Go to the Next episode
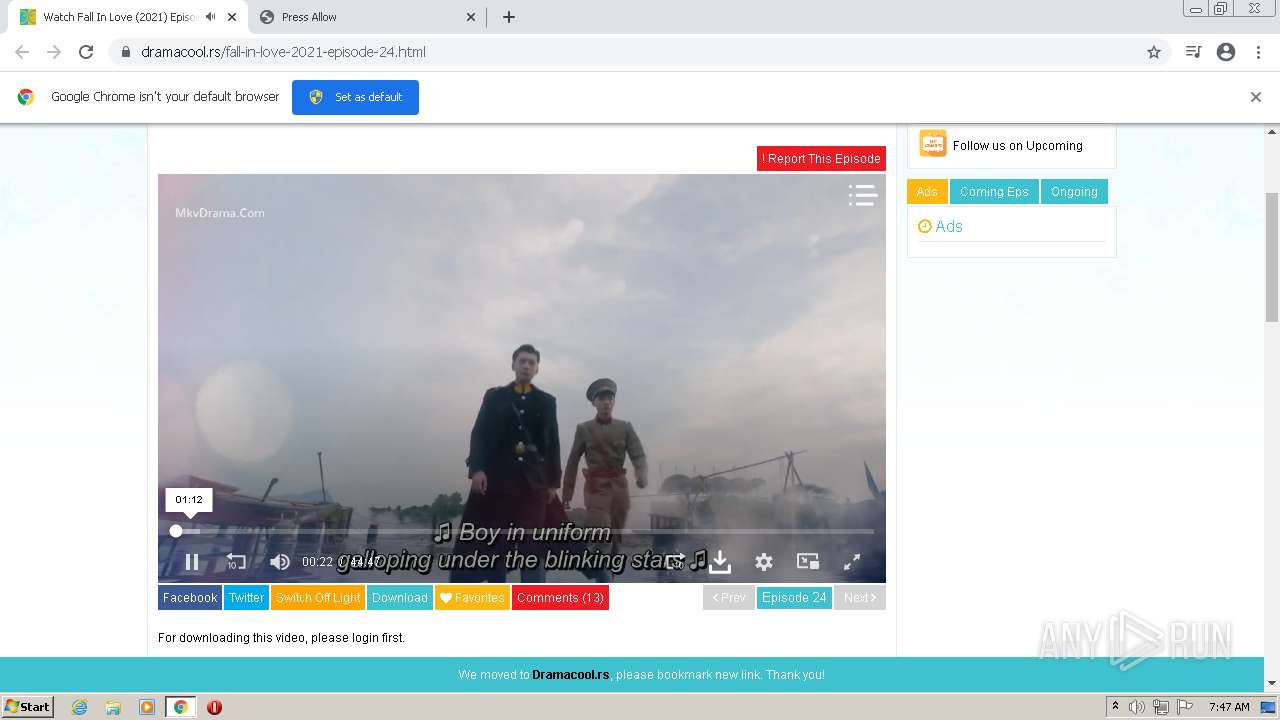The width and height of the screenshot is (1280, 720). pos(859,598)
